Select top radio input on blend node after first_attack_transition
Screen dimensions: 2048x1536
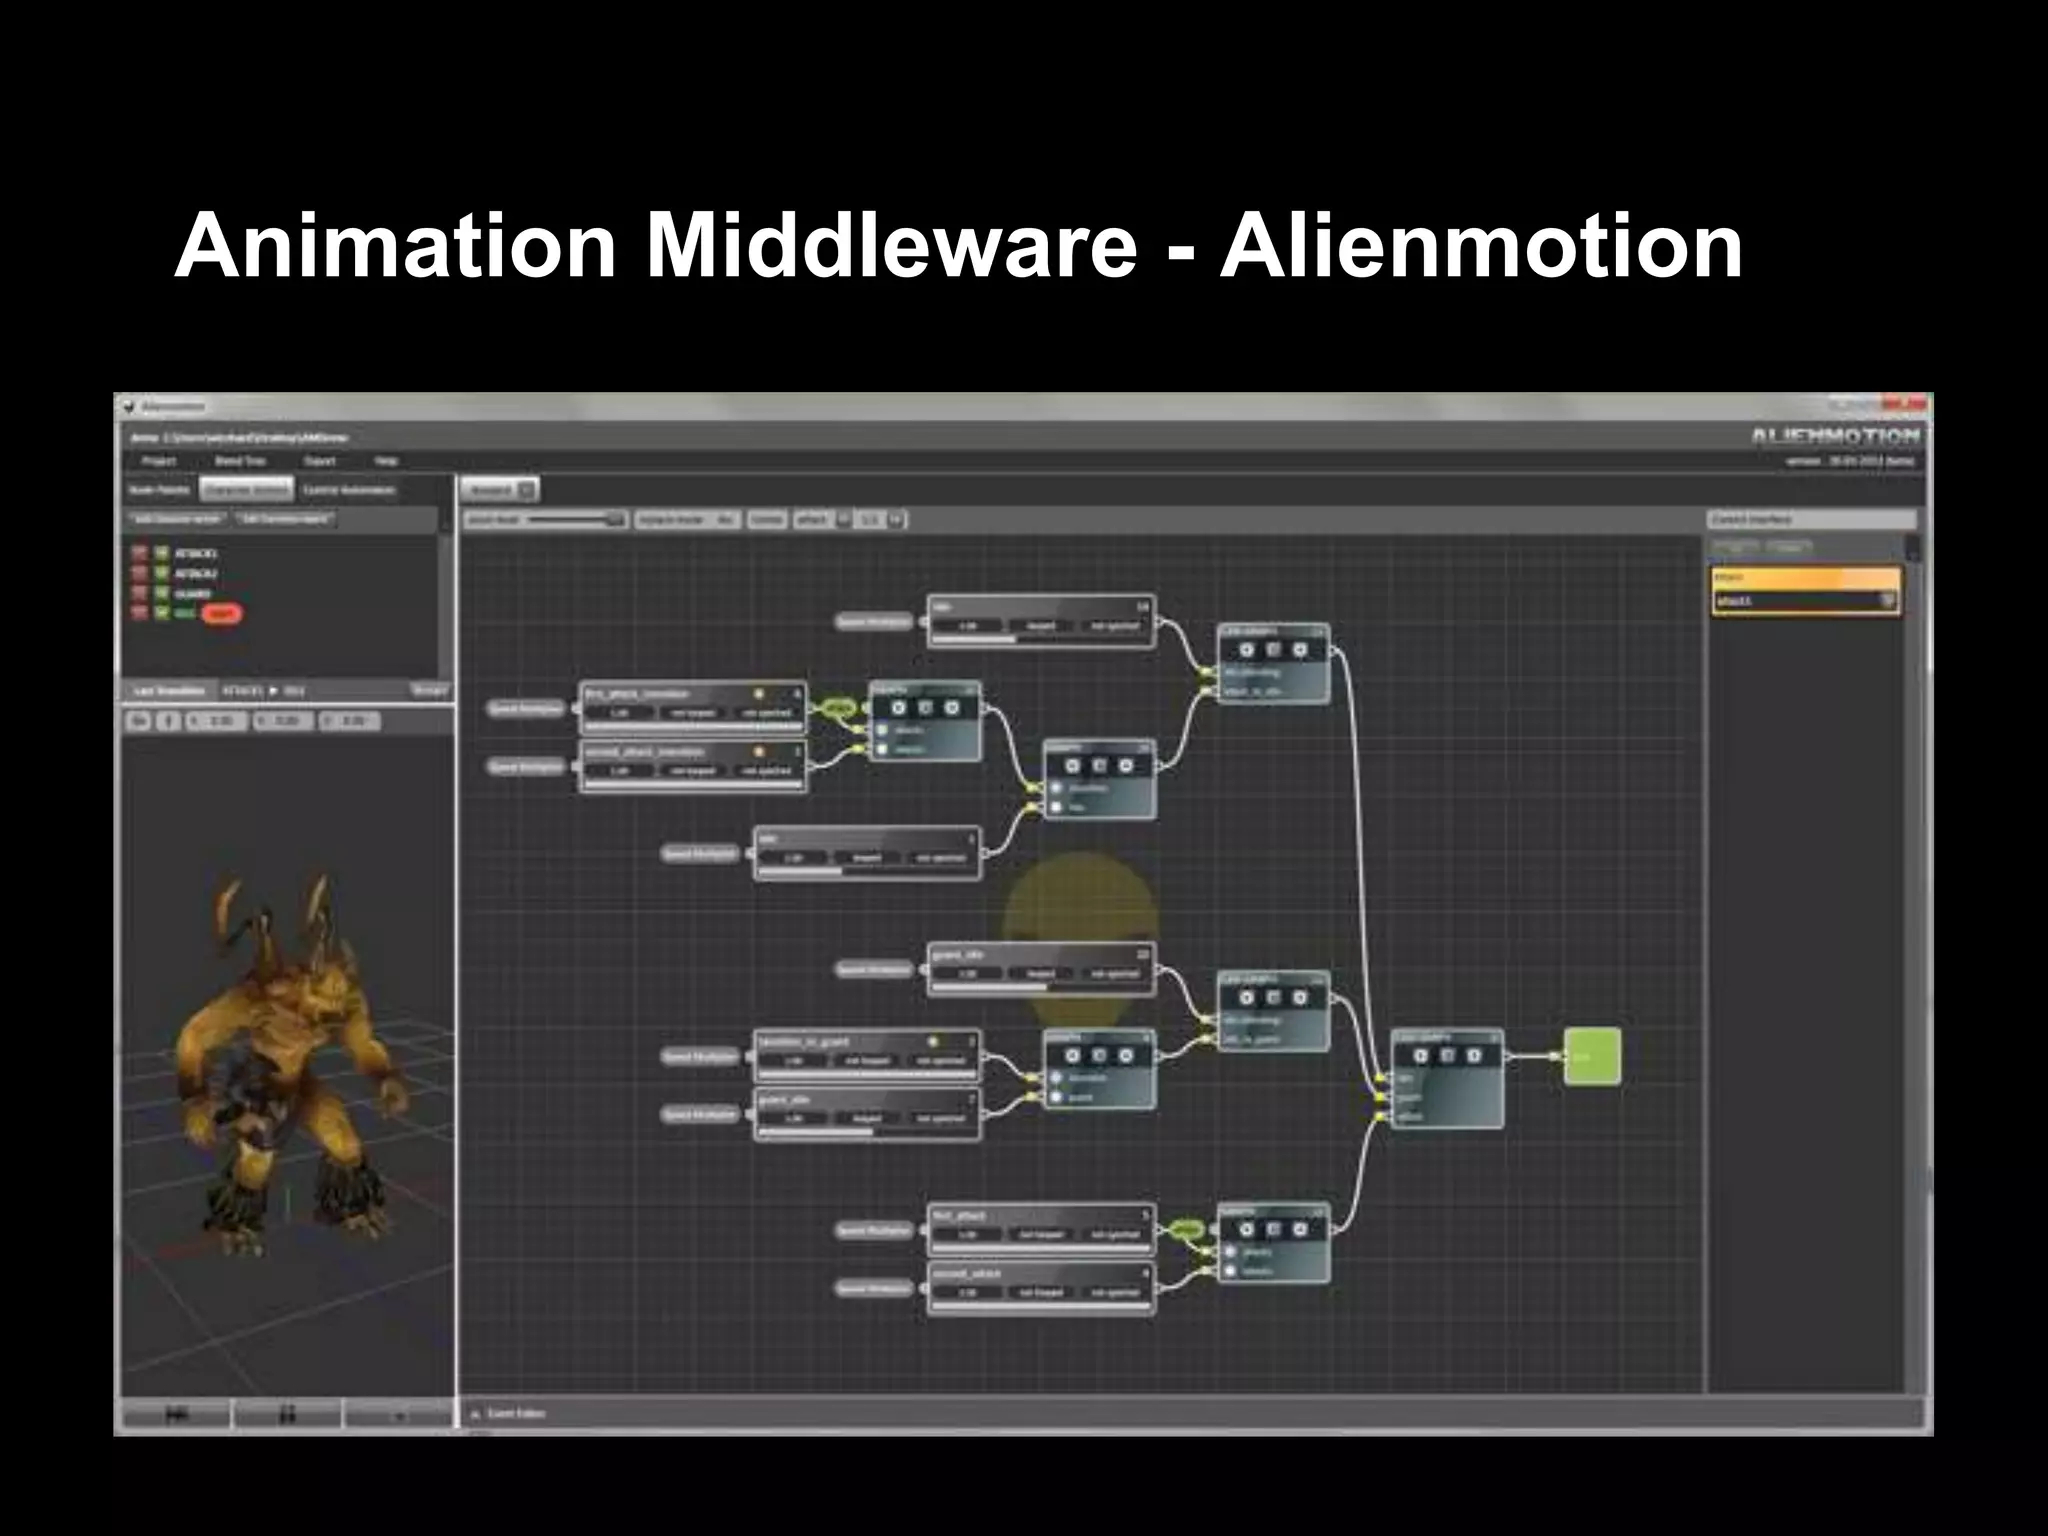click(x=882, y=730)
